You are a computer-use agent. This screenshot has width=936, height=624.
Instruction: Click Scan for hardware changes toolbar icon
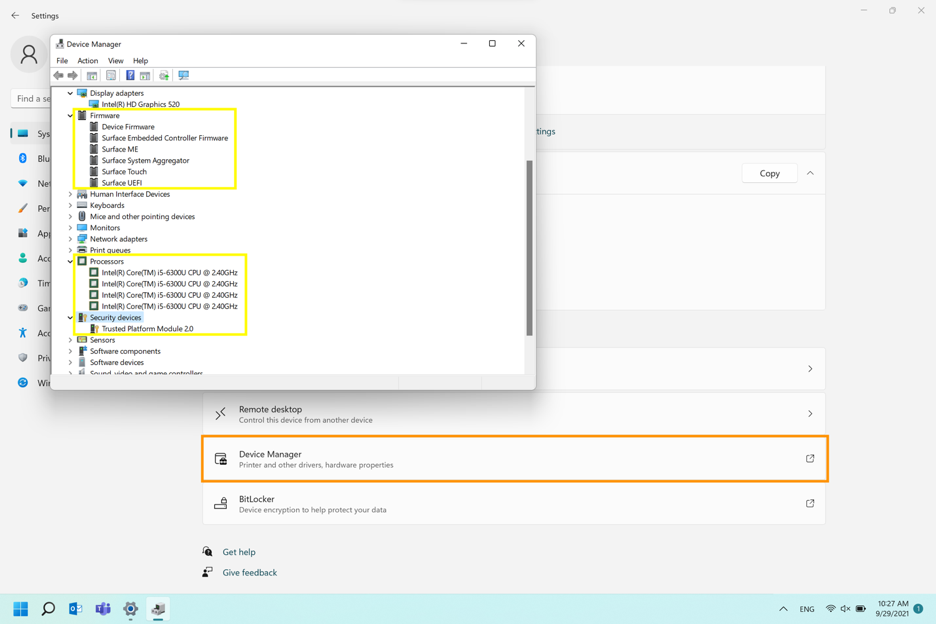183,75
